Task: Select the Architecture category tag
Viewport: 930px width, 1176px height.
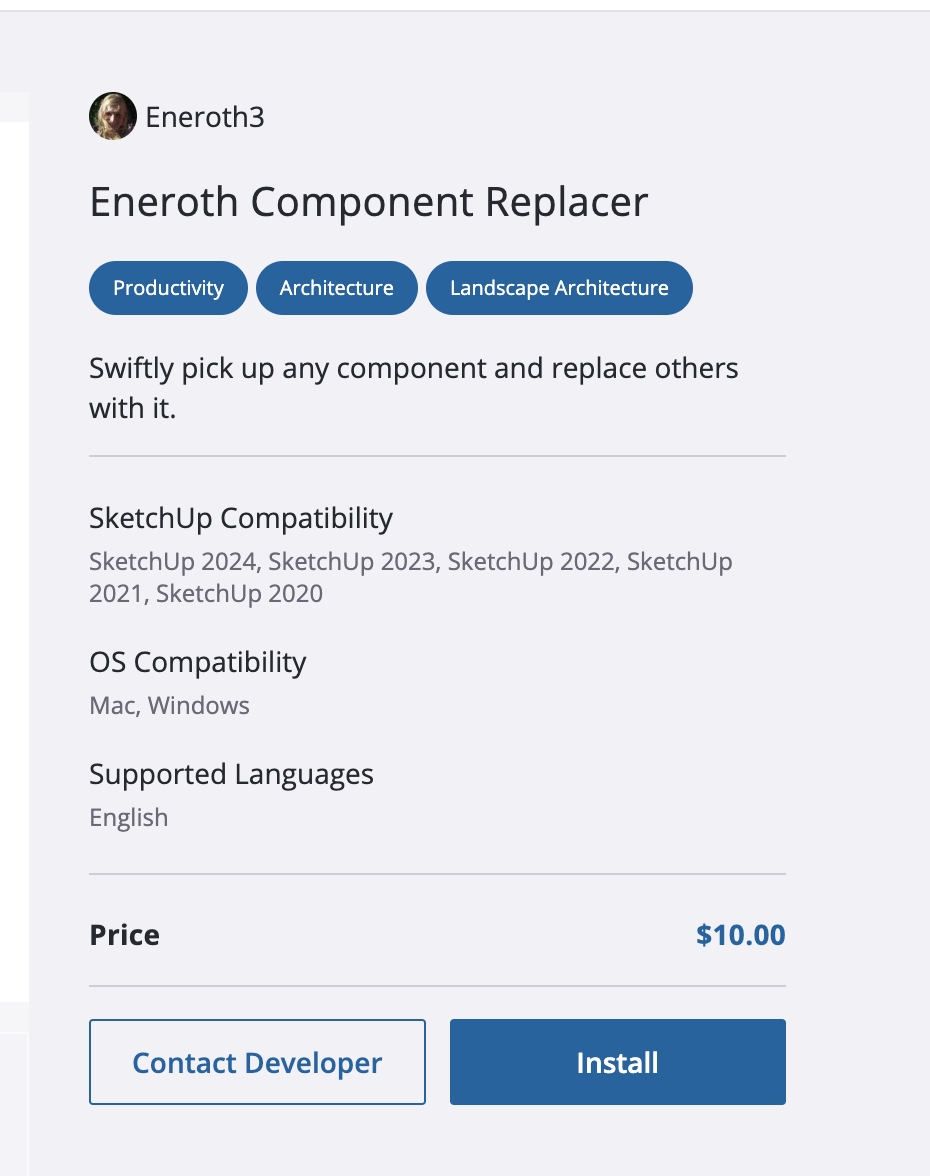Action: pos(336,287)
